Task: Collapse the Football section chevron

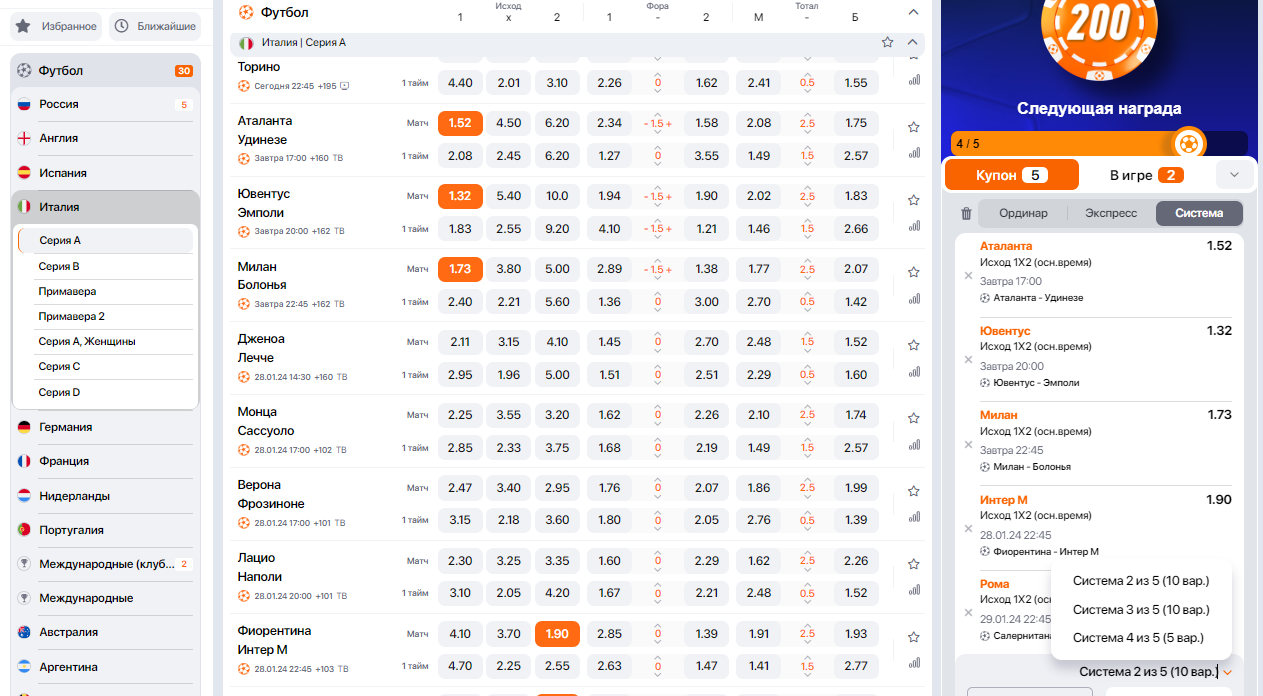Action: tap(913, 12)
